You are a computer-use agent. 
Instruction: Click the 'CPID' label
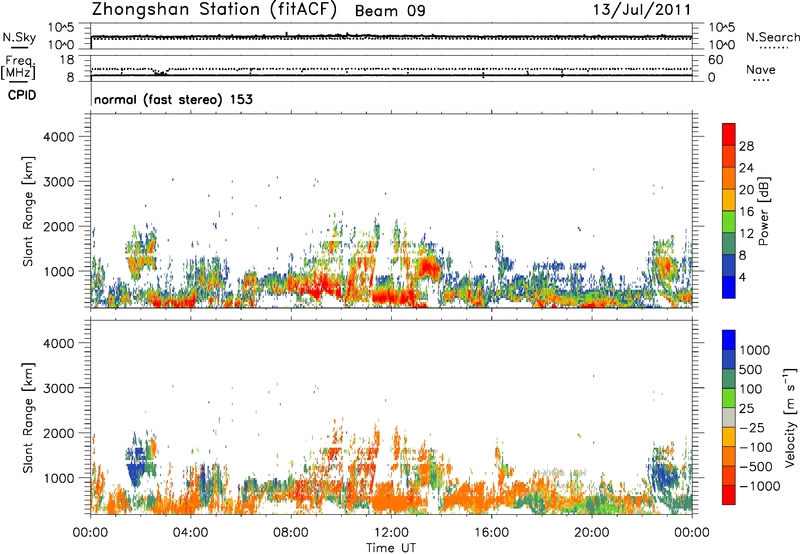coord(22,95)
